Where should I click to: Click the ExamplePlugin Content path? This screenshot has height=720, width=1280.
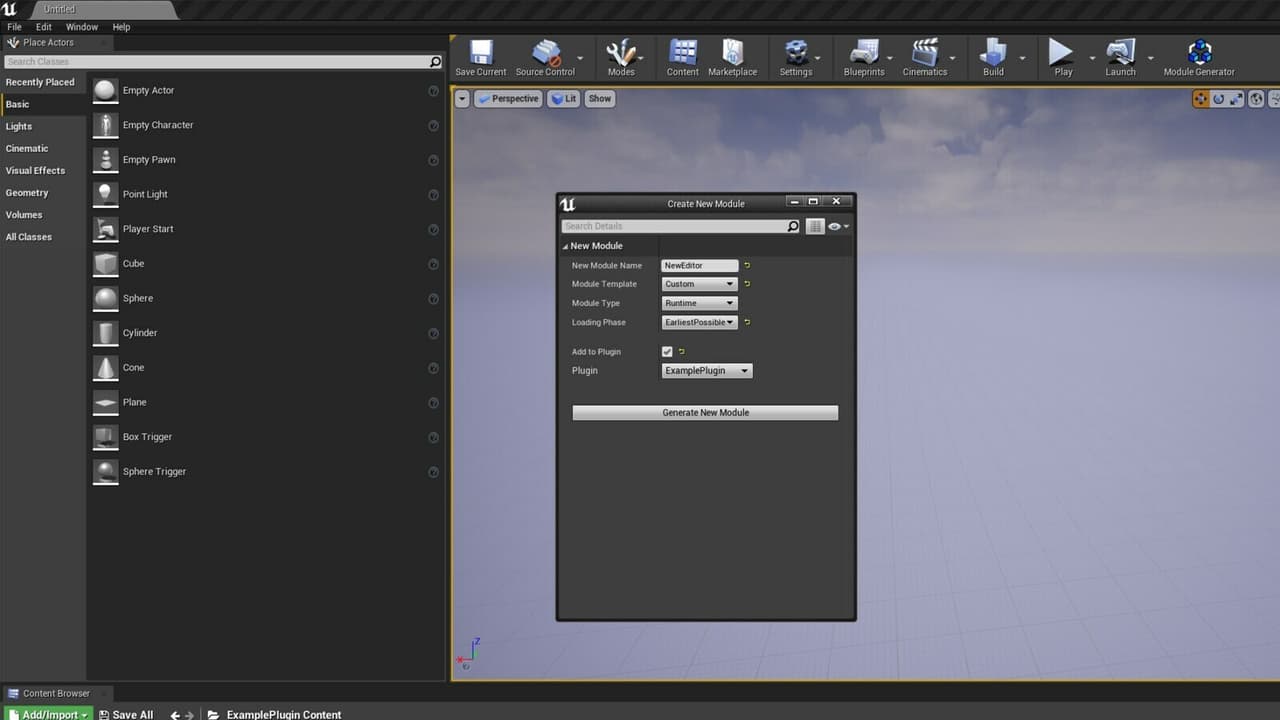[284, 714]
